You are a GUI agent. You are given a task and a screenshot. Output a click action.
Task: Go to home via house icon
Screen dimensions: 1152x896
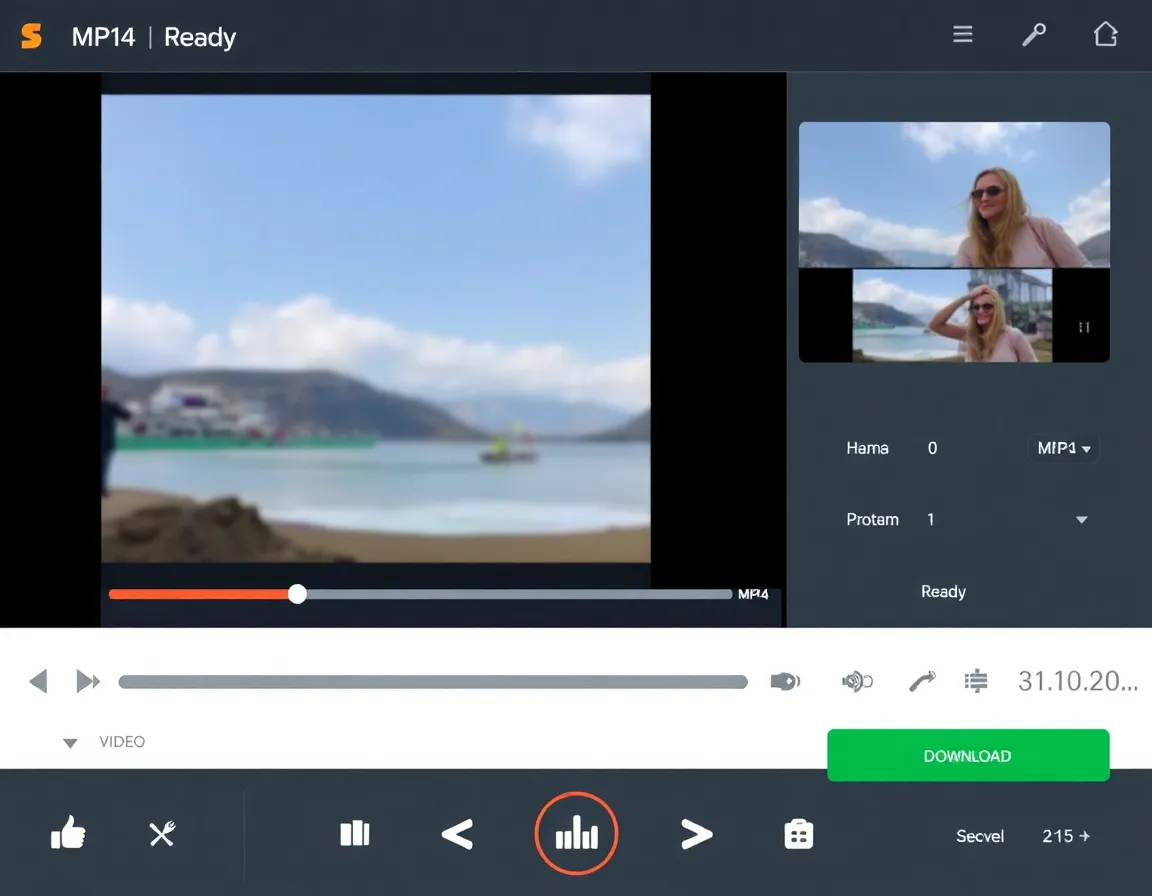tap(1105, 36)
